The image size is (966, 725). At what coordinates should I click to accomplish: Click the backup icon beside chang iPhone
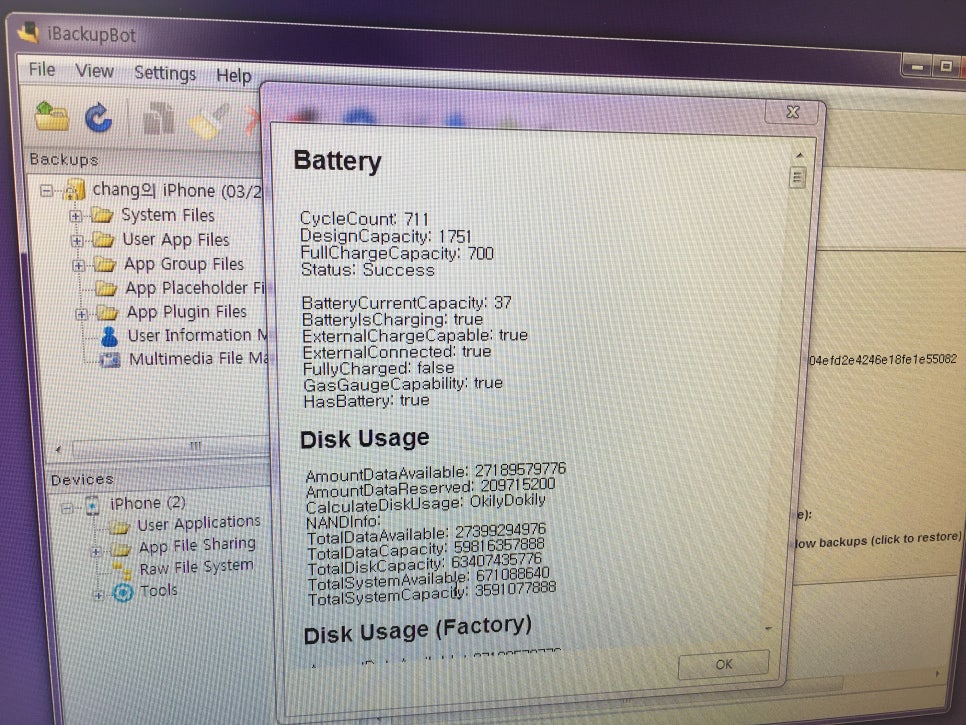tap(75, 190)
